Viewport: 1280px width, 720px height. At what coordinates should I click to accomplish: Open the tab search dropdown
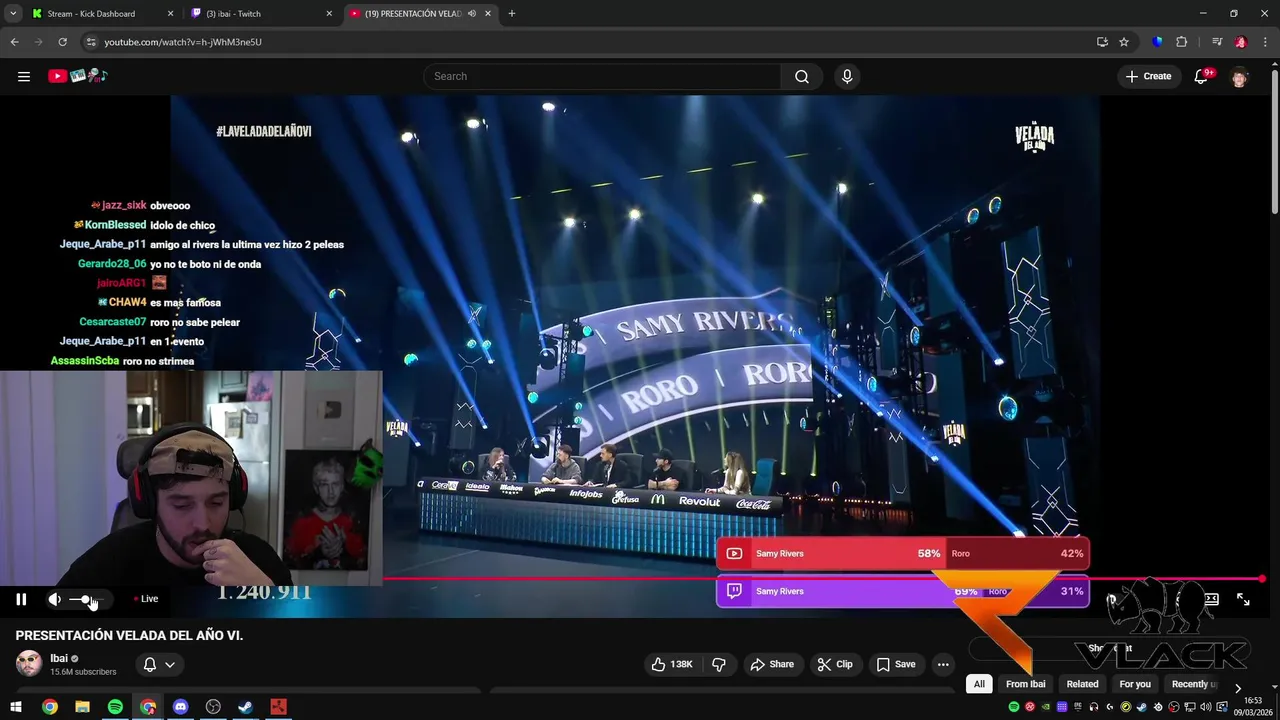13,14
